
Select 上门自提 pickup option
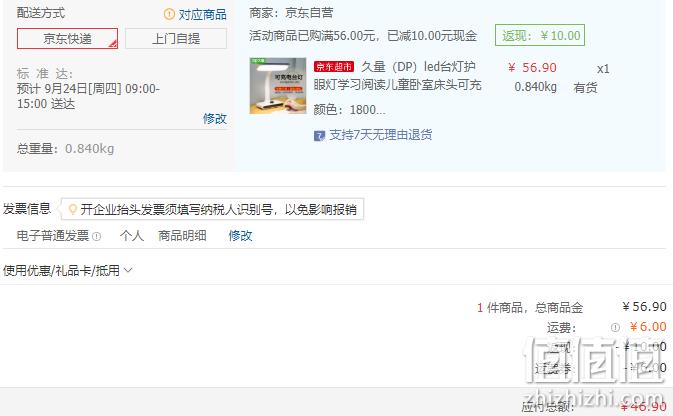176,39
